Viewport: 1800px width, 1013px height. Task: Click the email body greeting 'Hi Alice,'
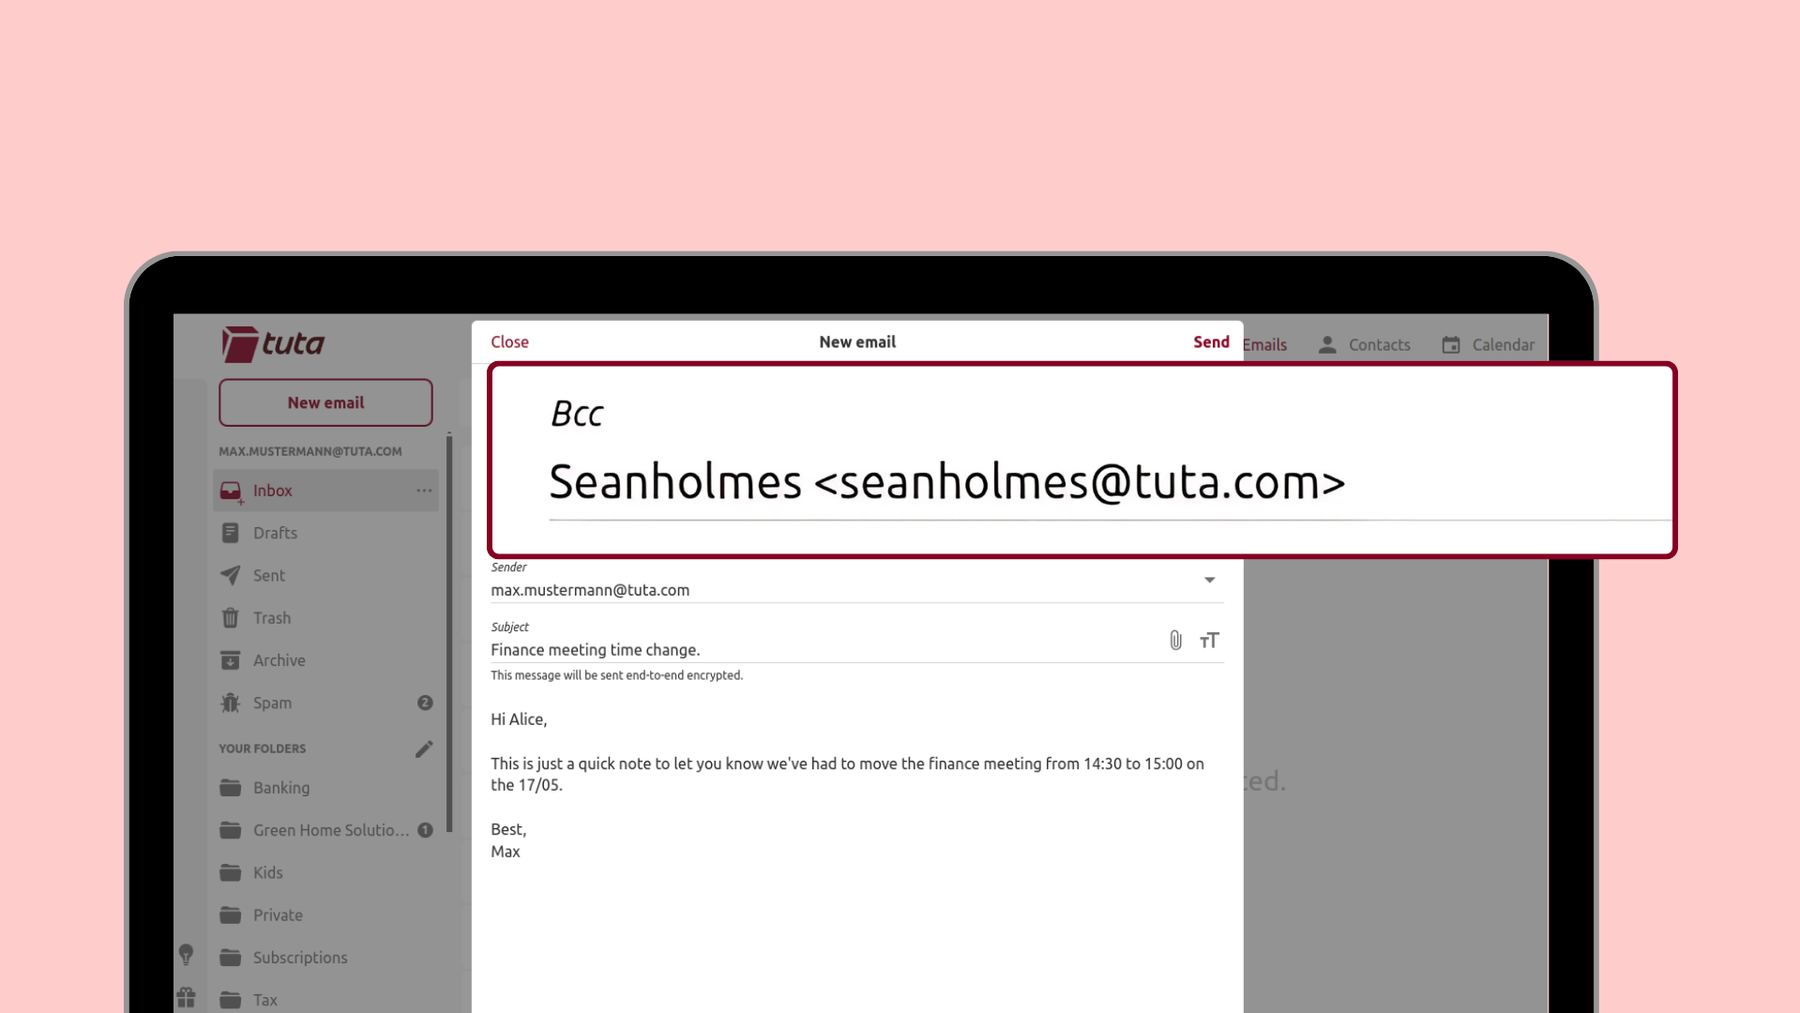[519, 719]
